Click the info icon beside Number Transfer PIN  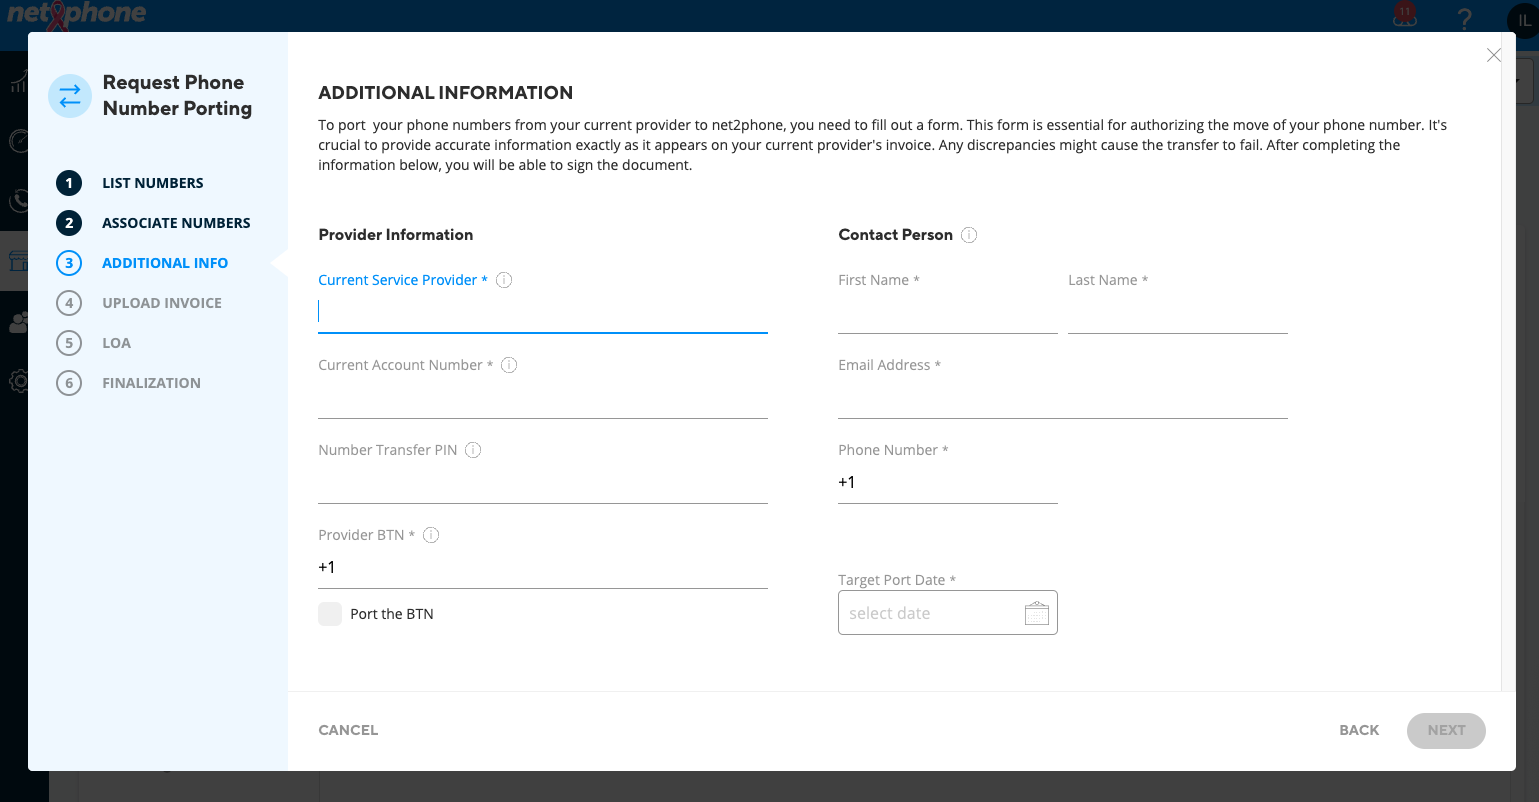point(473,450)
